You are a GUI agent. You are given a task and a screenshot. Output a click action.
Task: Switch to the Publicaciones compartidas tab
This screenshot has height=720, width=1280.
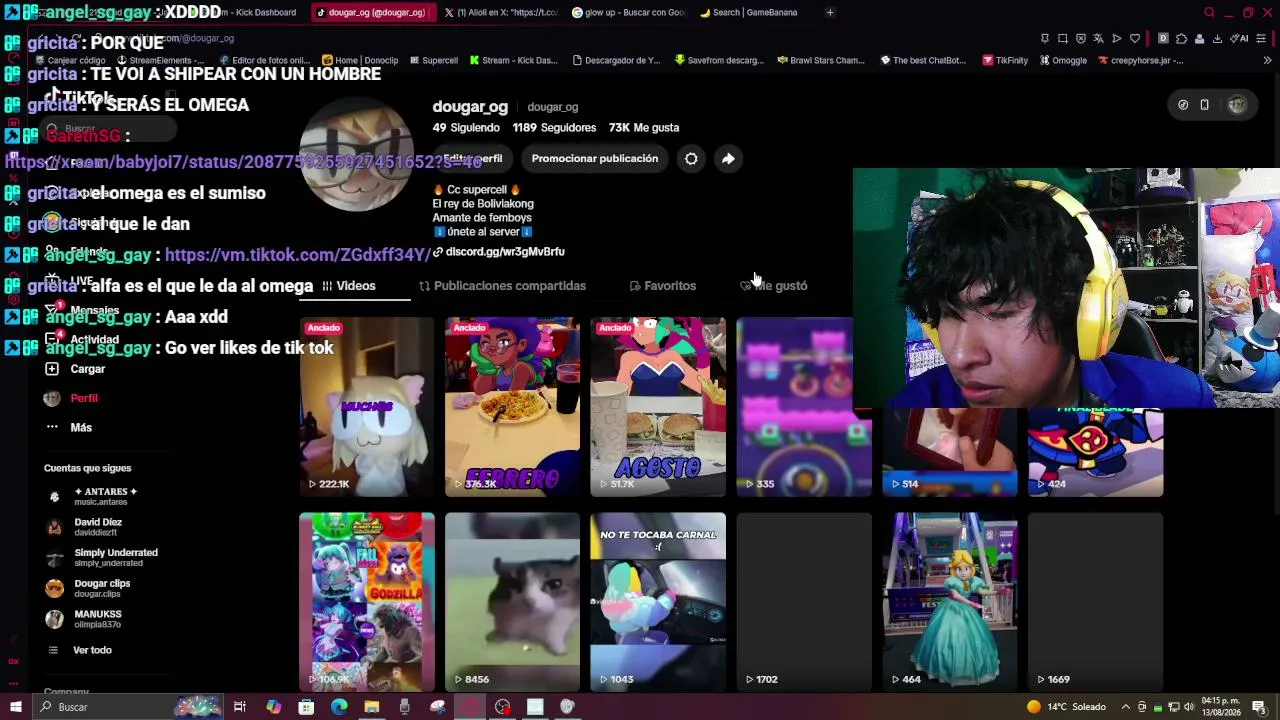tap(502, 286)
